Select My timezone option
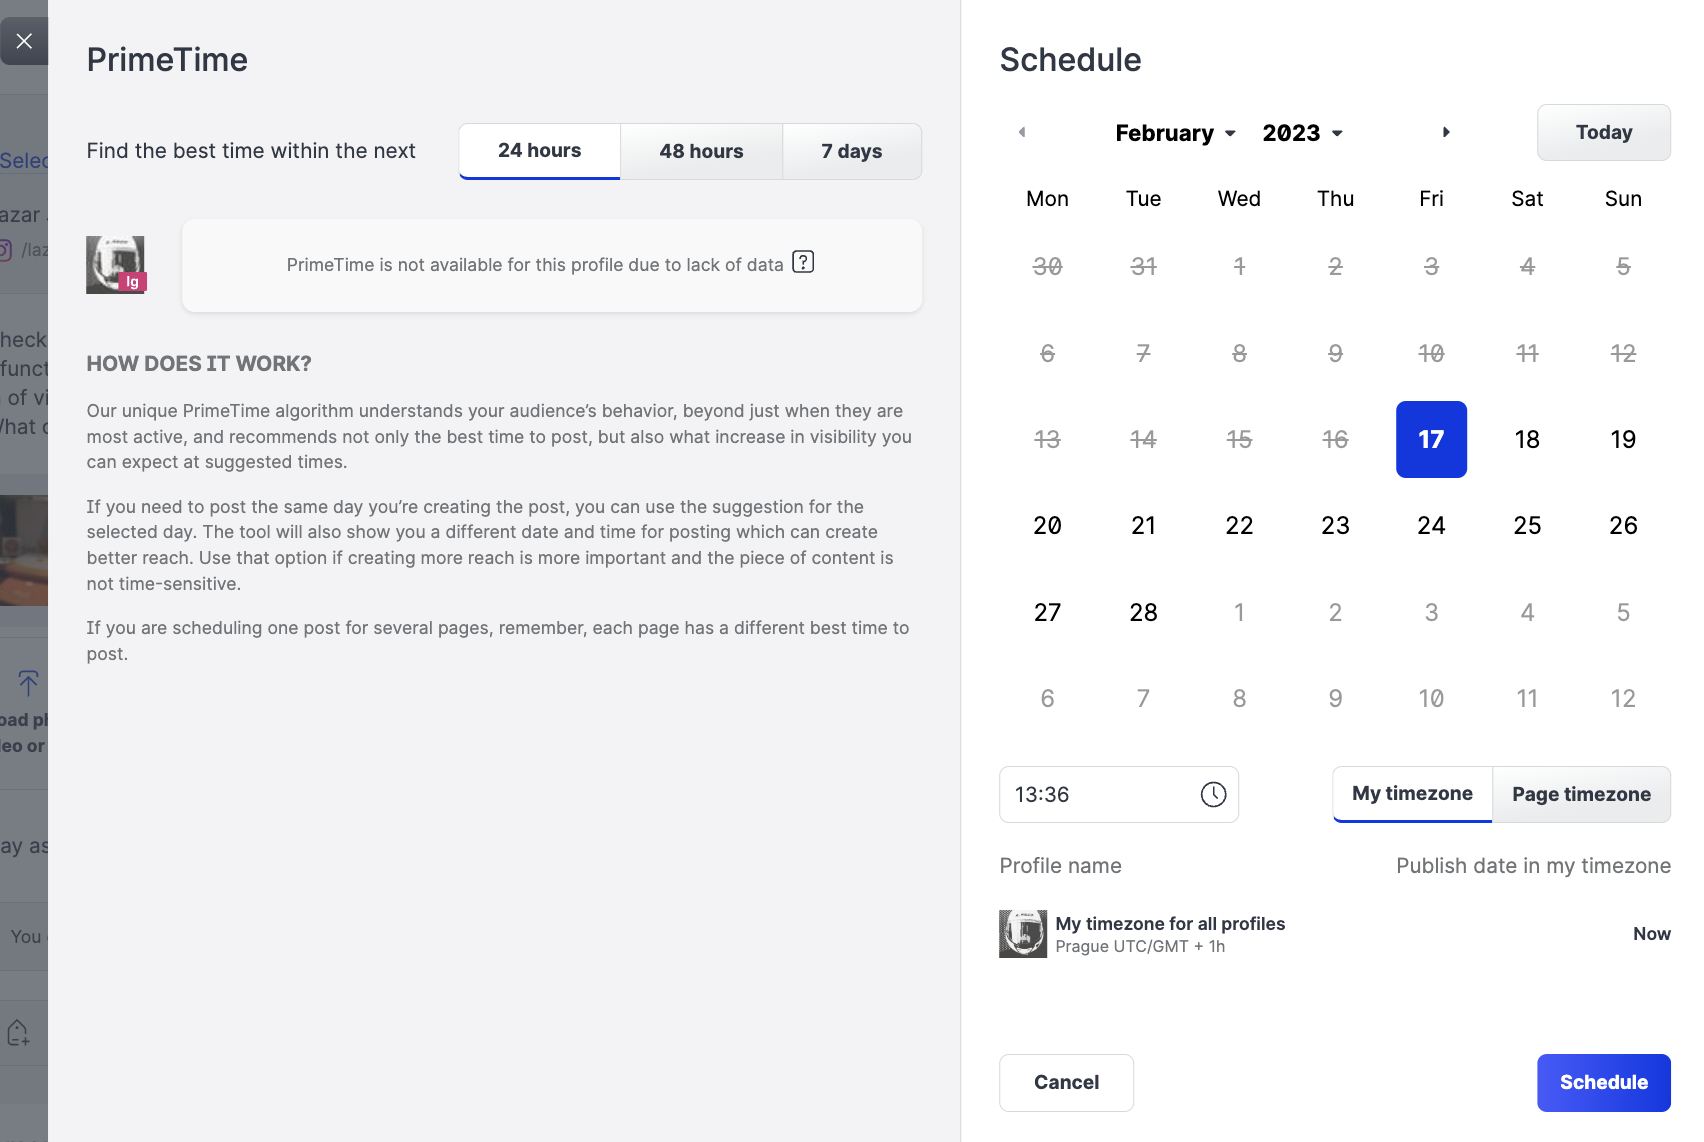The image size is (1704, 1142). (1412, 794)
